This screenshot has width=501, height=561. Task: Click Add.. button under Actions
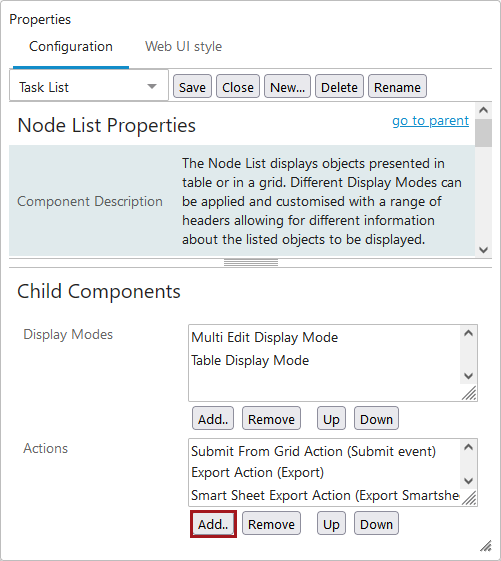click(x=213, y=524)
